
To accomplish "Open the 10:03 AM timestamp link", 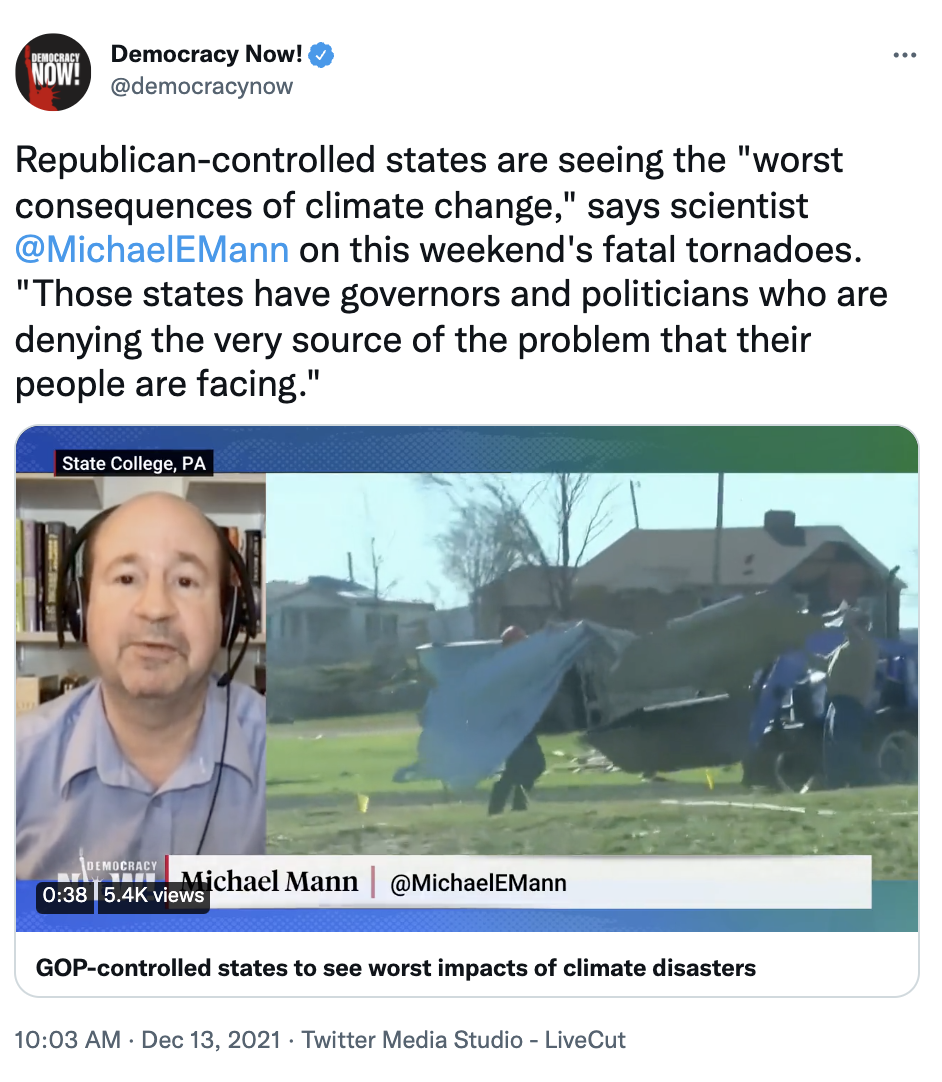I will (x=68, y=1039).
